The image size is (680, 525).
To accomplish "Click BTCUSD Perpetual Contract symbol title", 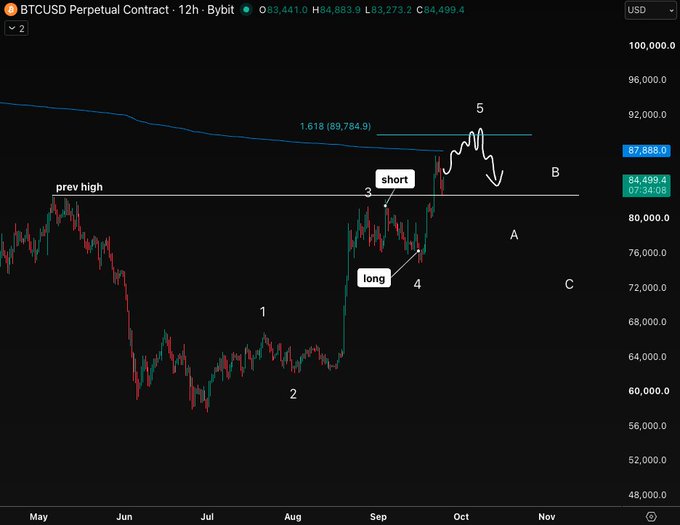I will (x=95, y=10).
